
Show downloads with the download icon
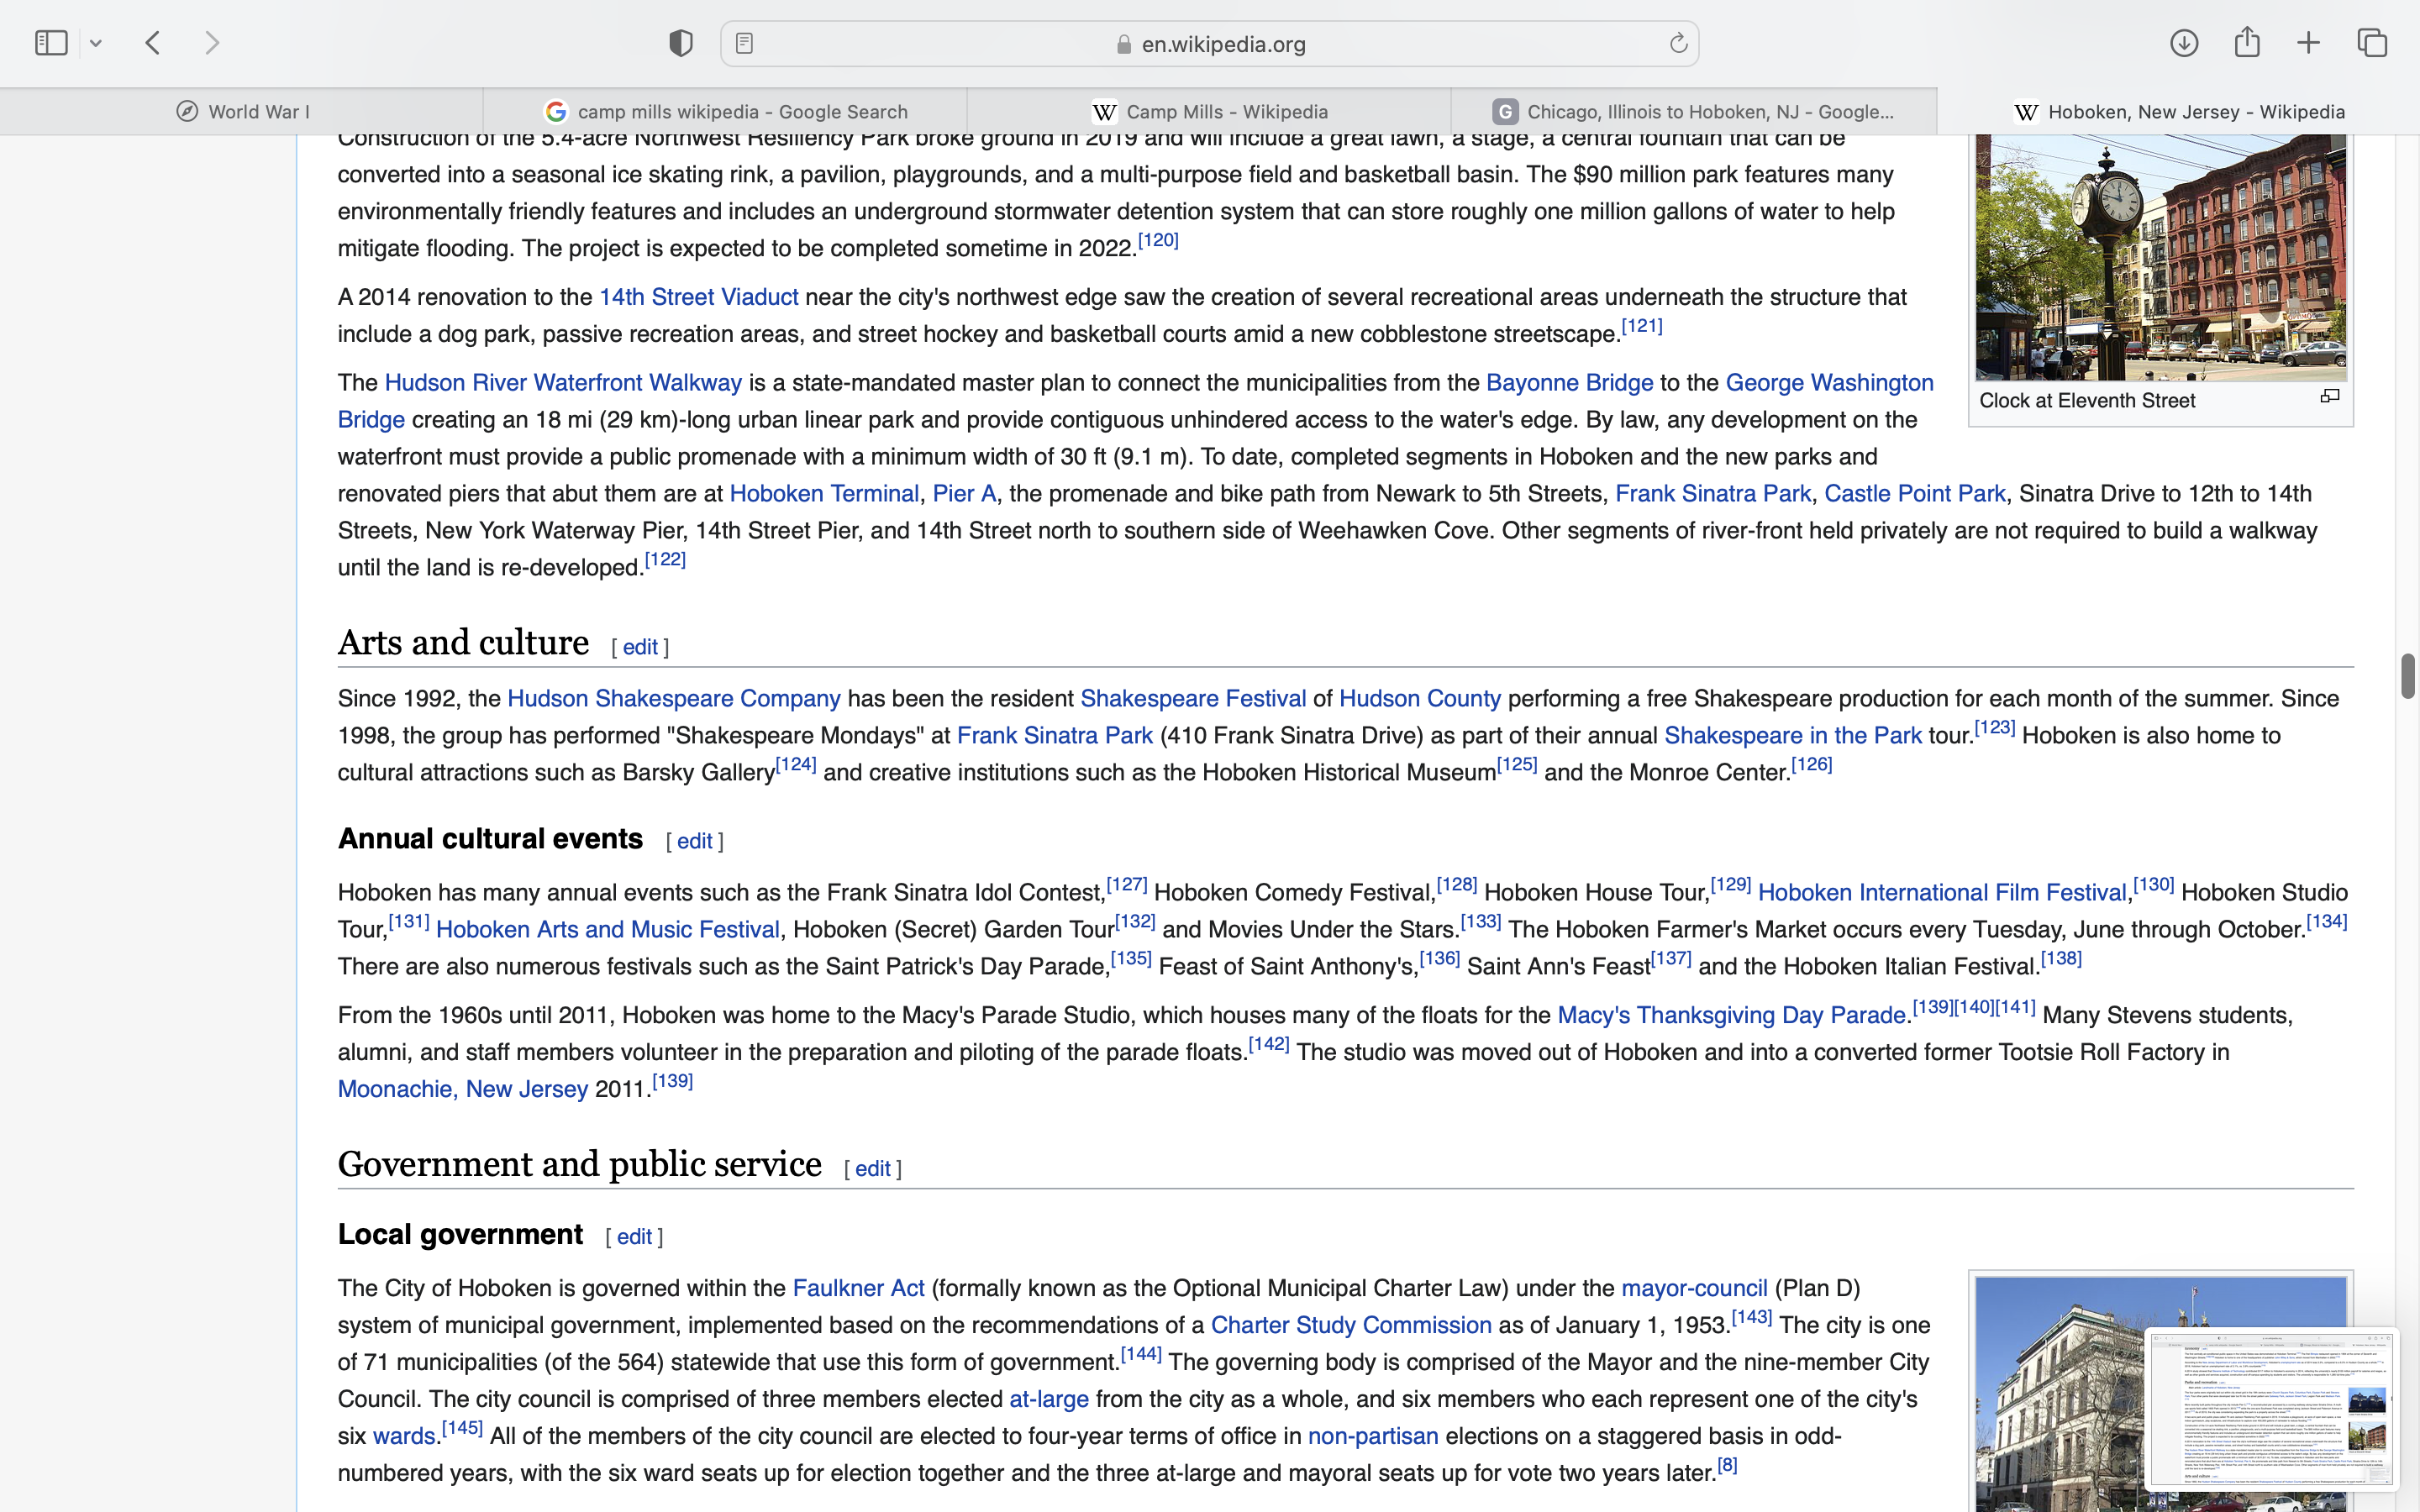[x=2184, y=43]
